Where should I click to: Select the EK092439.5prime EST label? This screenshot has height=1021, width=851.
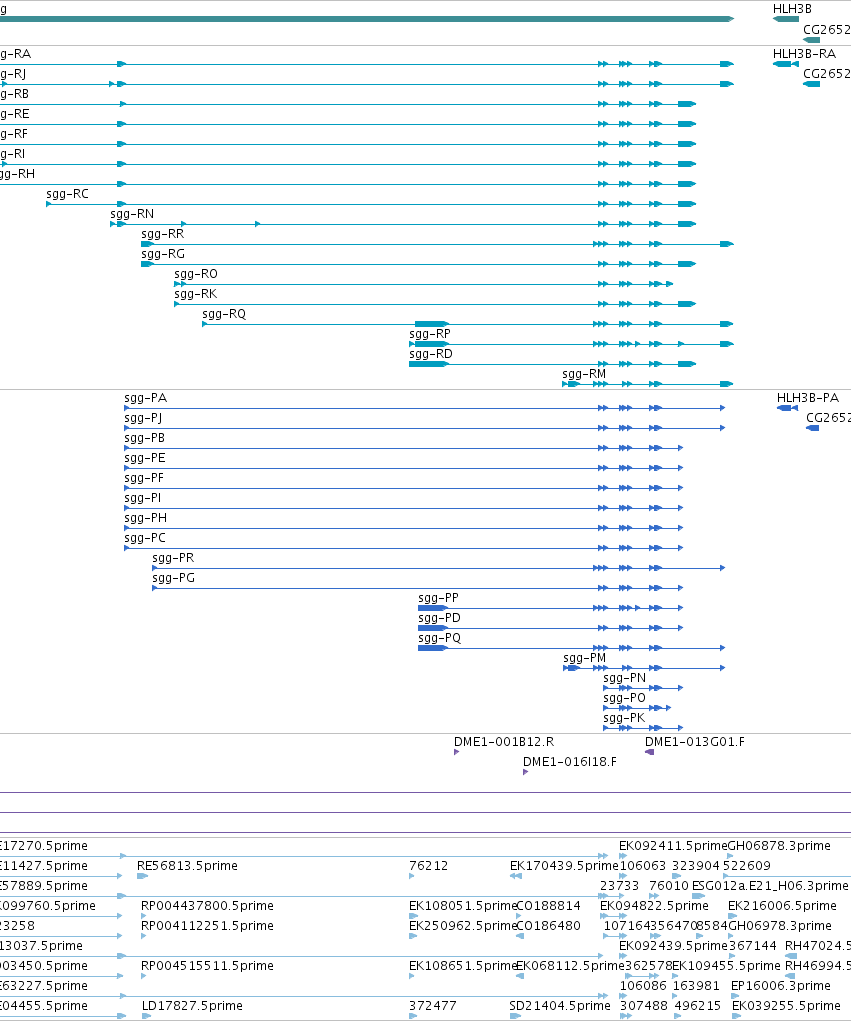[673, 945]
